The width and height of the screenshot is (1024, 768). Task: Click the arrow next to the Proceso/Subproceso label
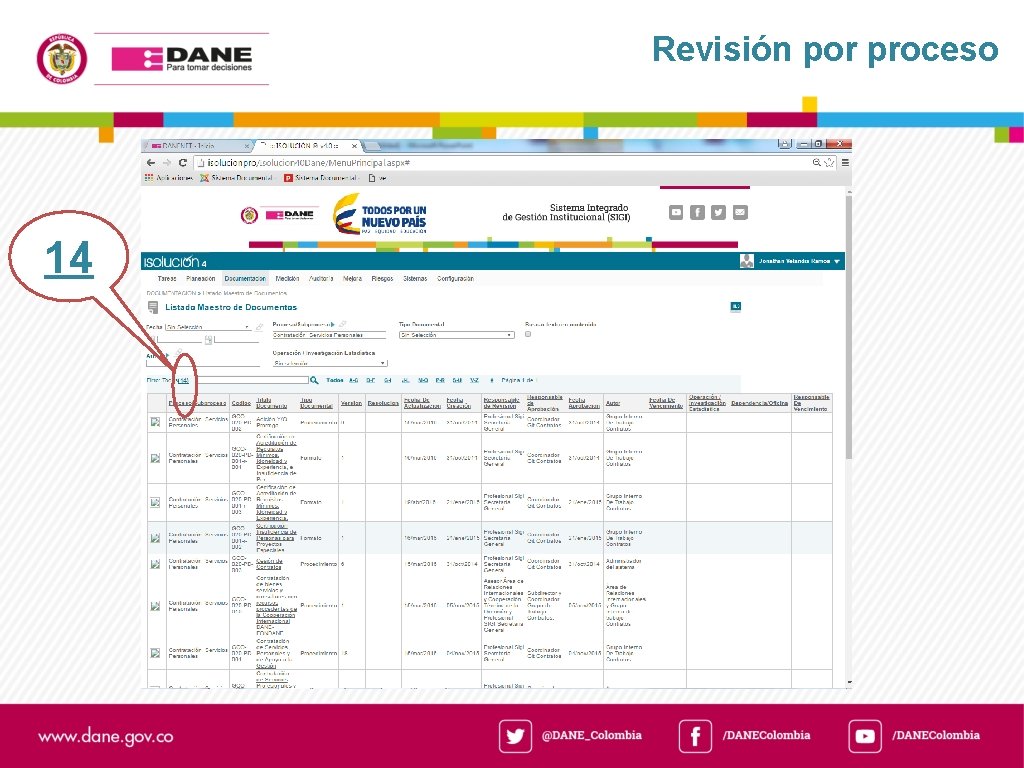(x=332, y=324)
